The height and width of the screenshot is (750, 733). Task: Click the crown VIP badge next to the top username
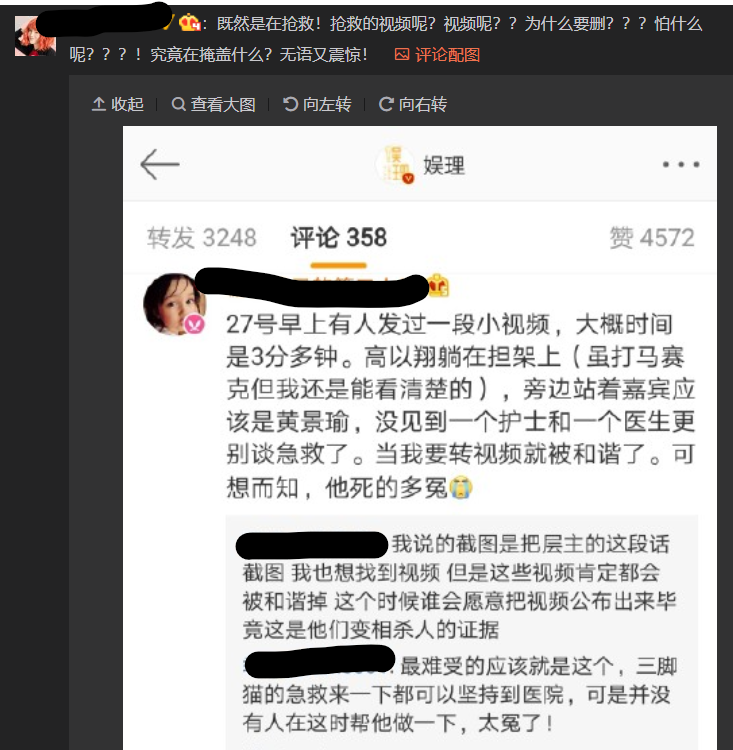pos(189,22)
